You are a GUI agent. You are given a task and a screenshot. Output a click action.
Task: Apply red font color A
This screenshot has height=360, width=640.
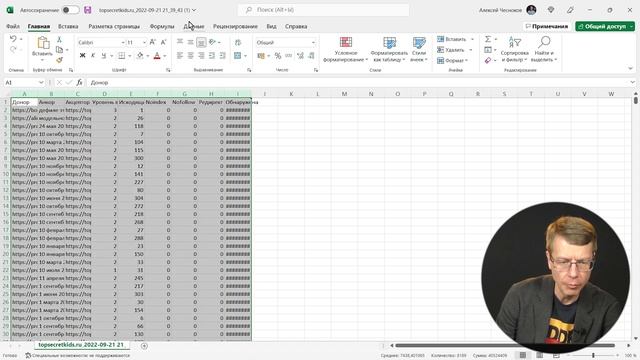[157, 56]
